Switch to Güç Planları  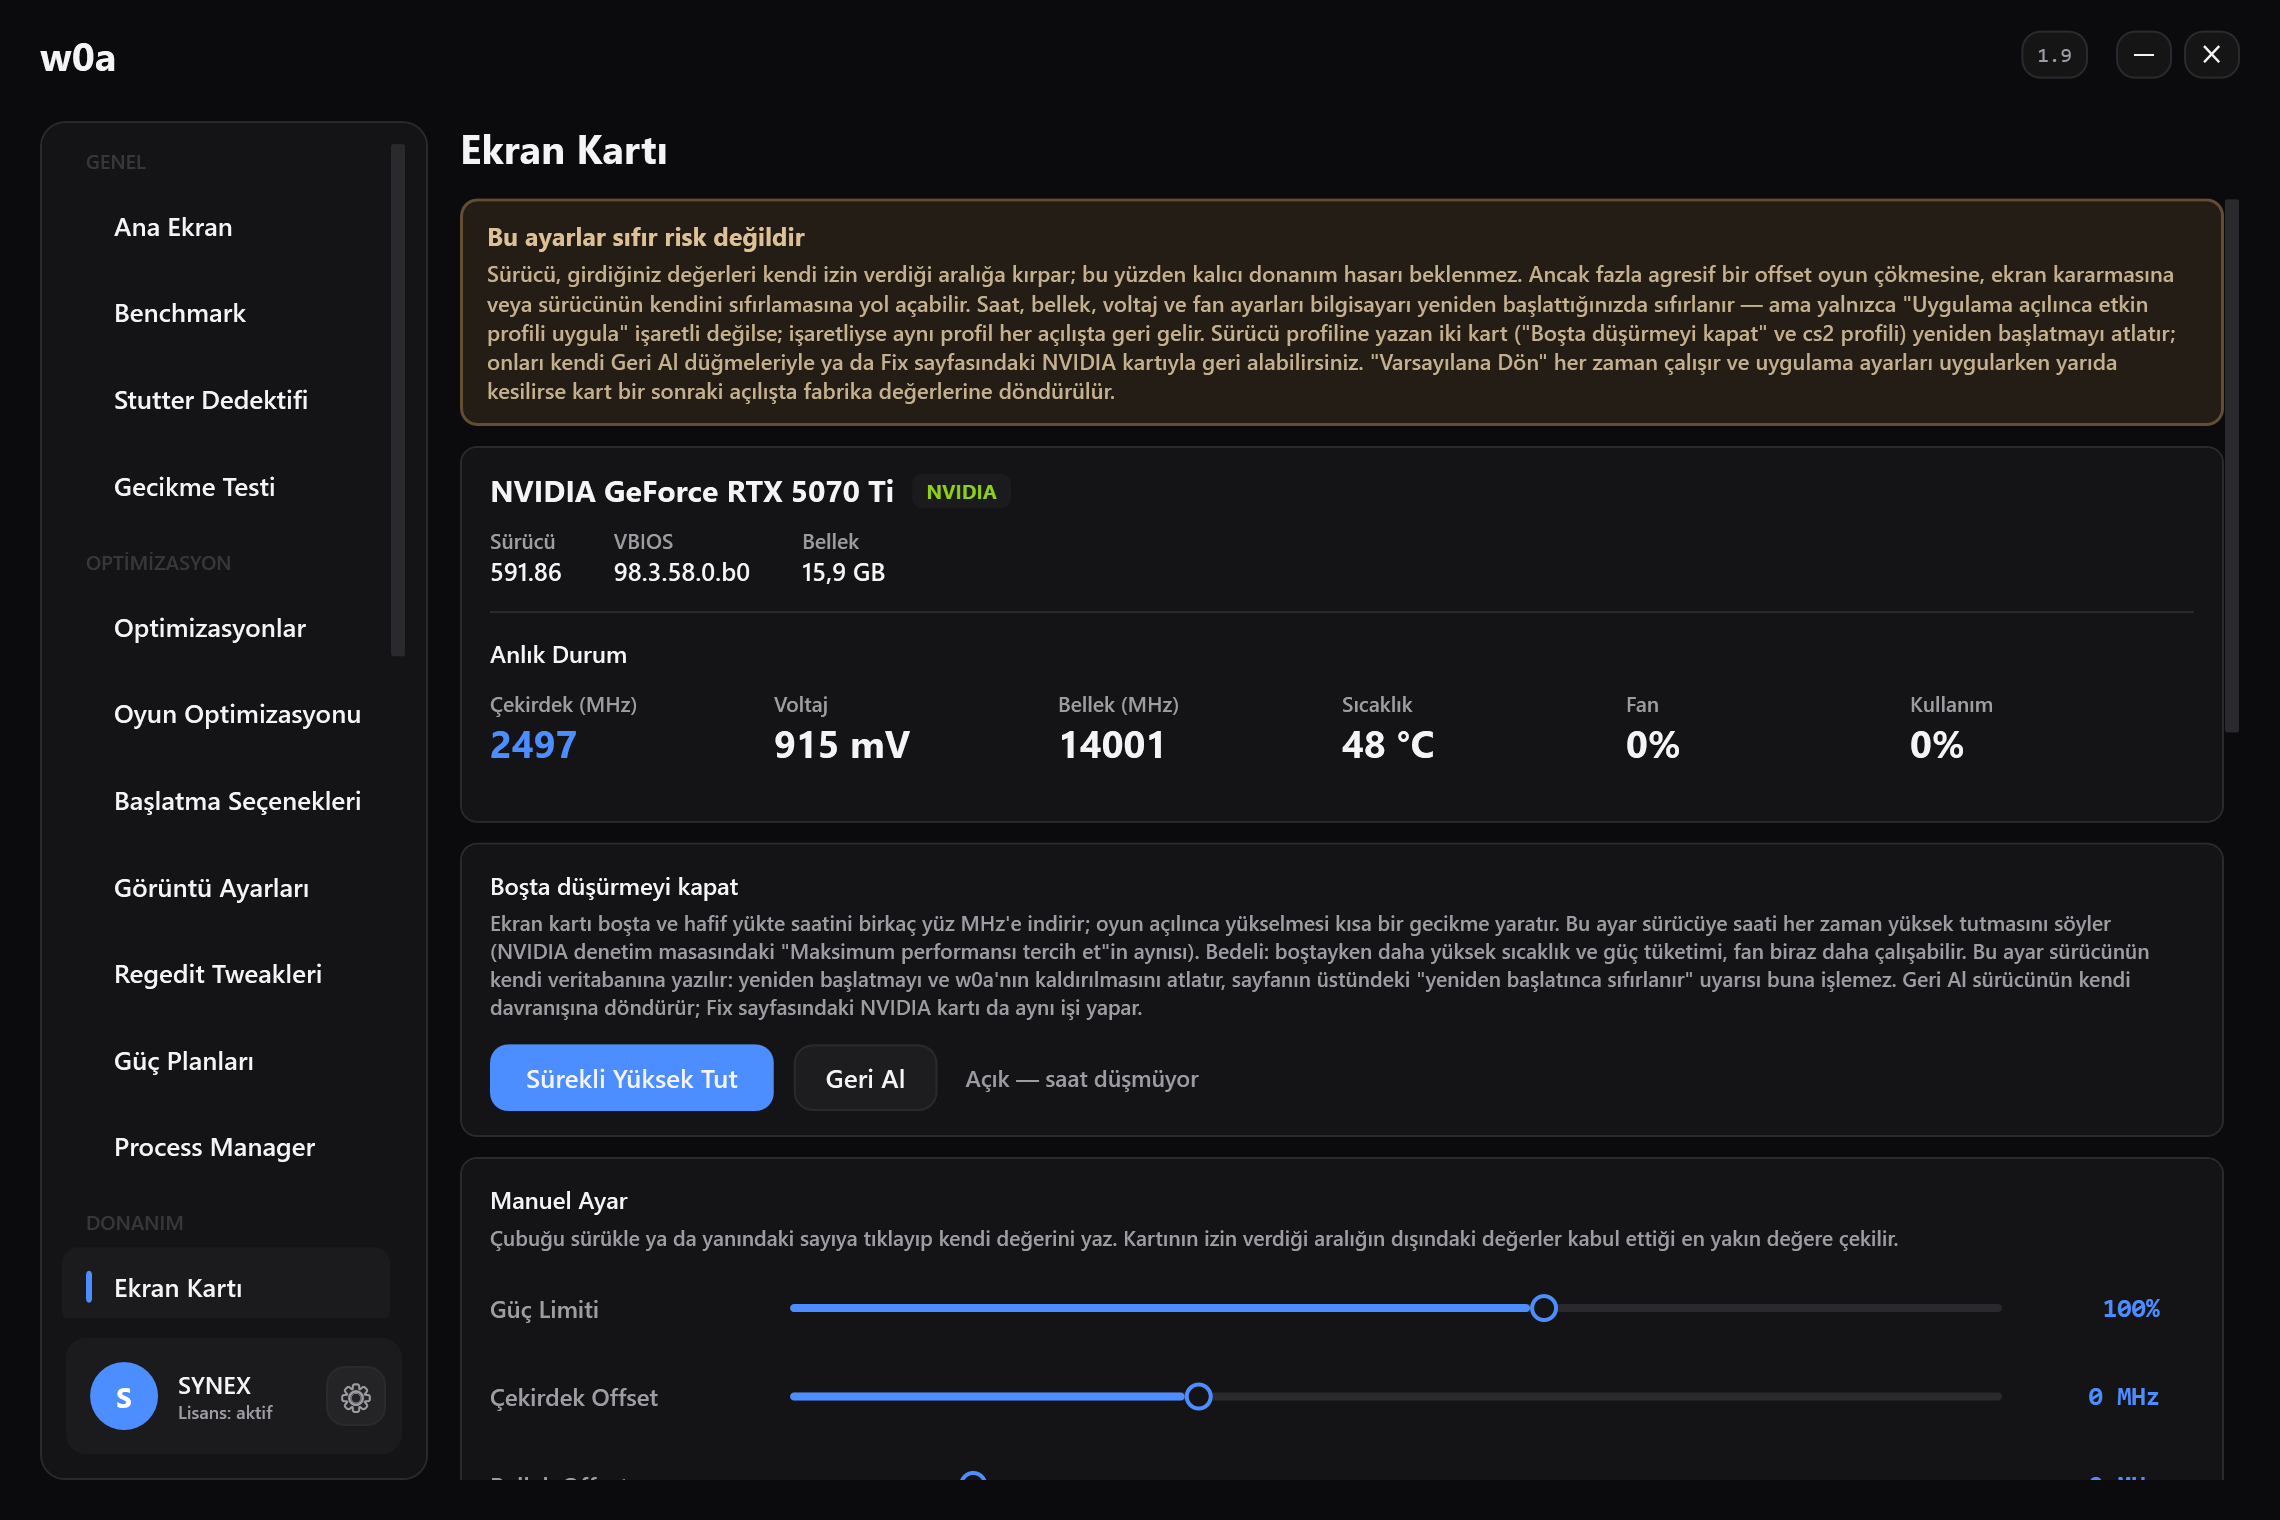click(226, 1061)
